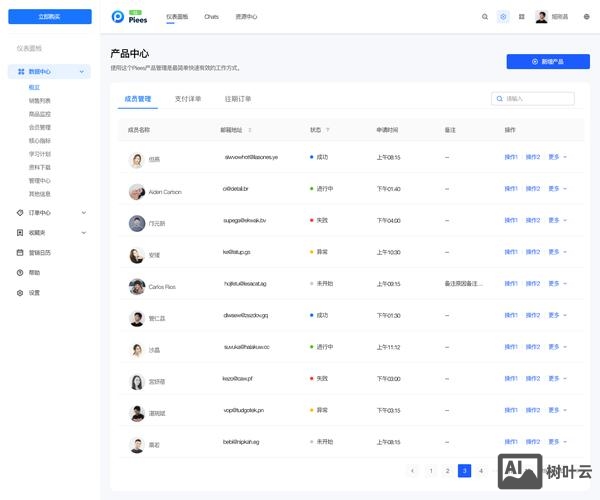This screenshot has height=500, width=600.
Task: Switch to the 支付详单 tab
Action: pos(188,99)
